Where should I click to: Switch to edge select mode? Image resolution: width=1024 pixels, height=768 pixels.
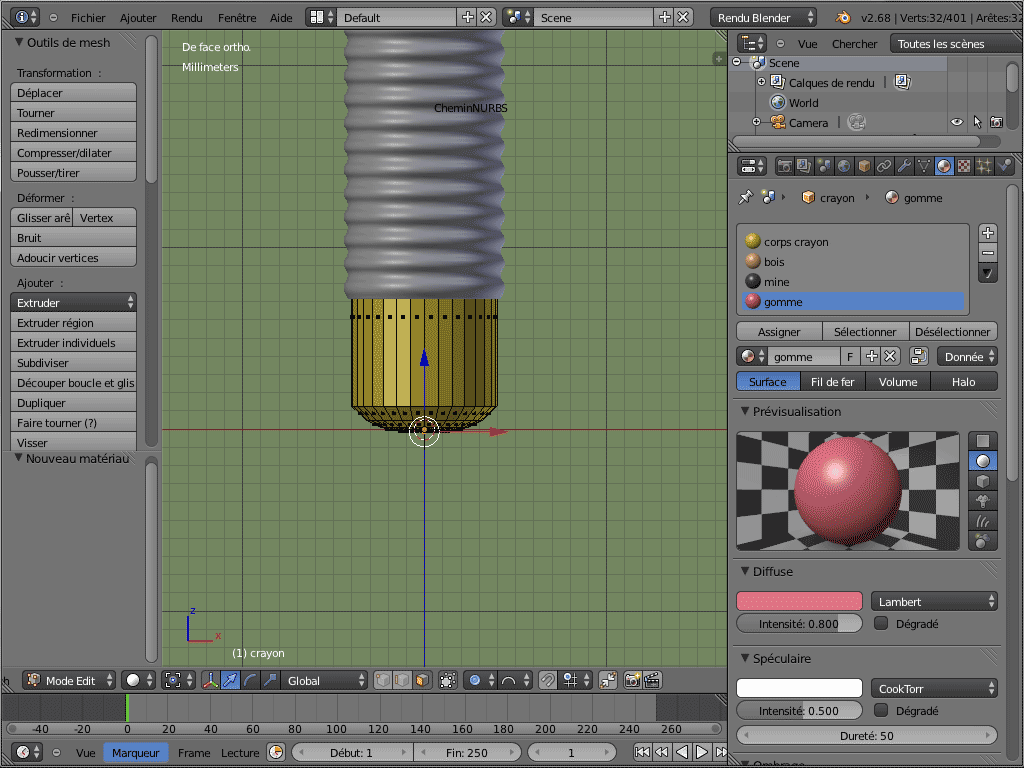(402, 680)
